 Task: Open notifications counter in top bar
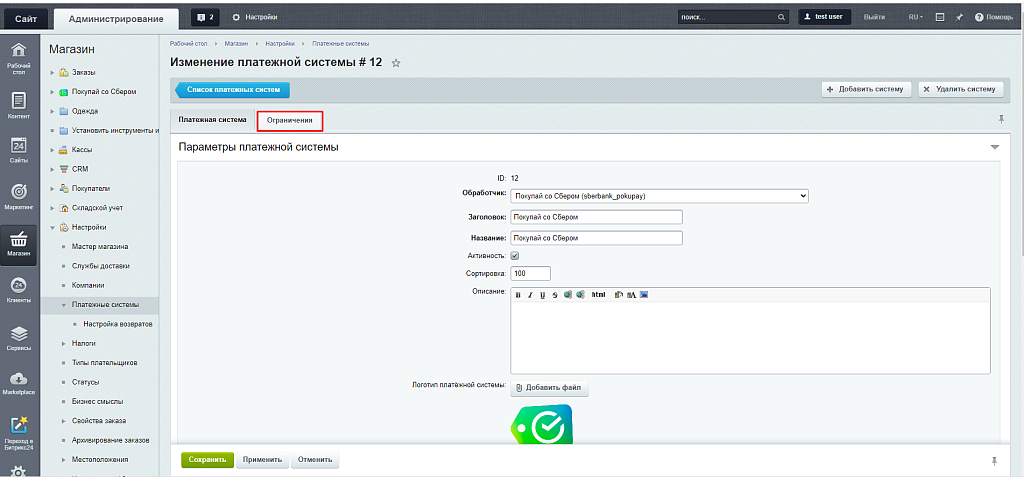click(205, 17)
